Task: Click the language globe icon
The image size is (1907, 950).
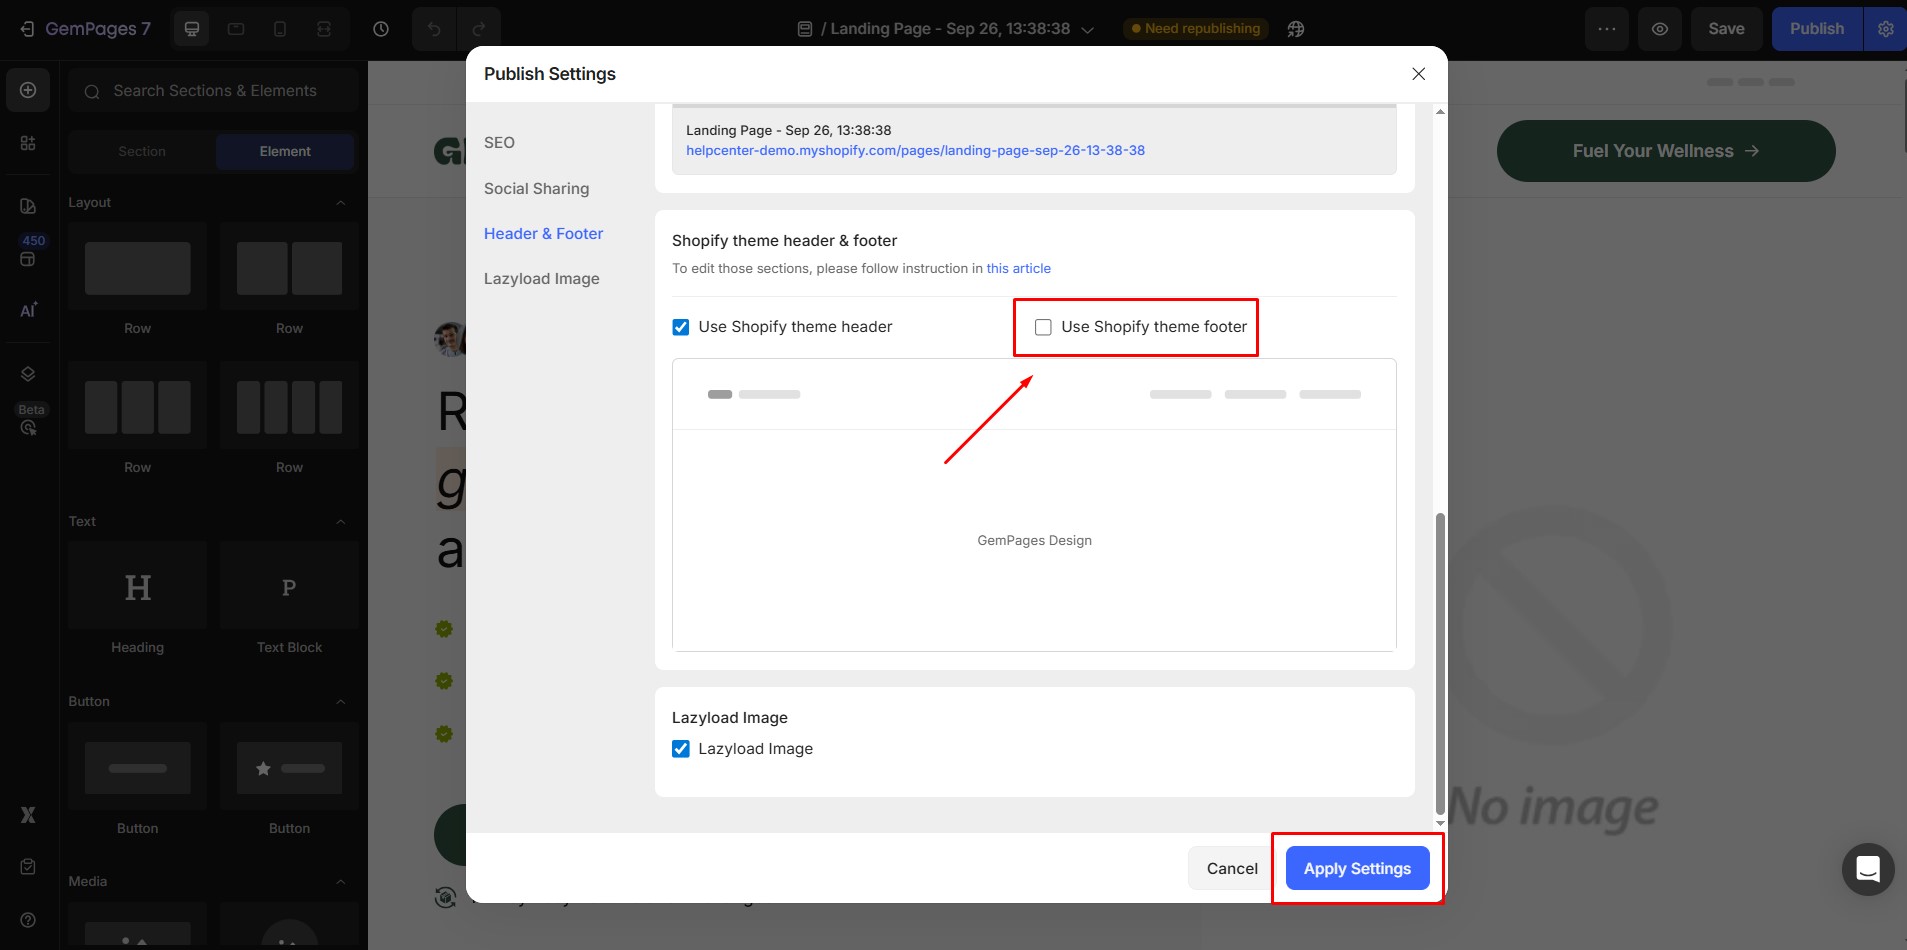Action: click(x=1296, y=29)
